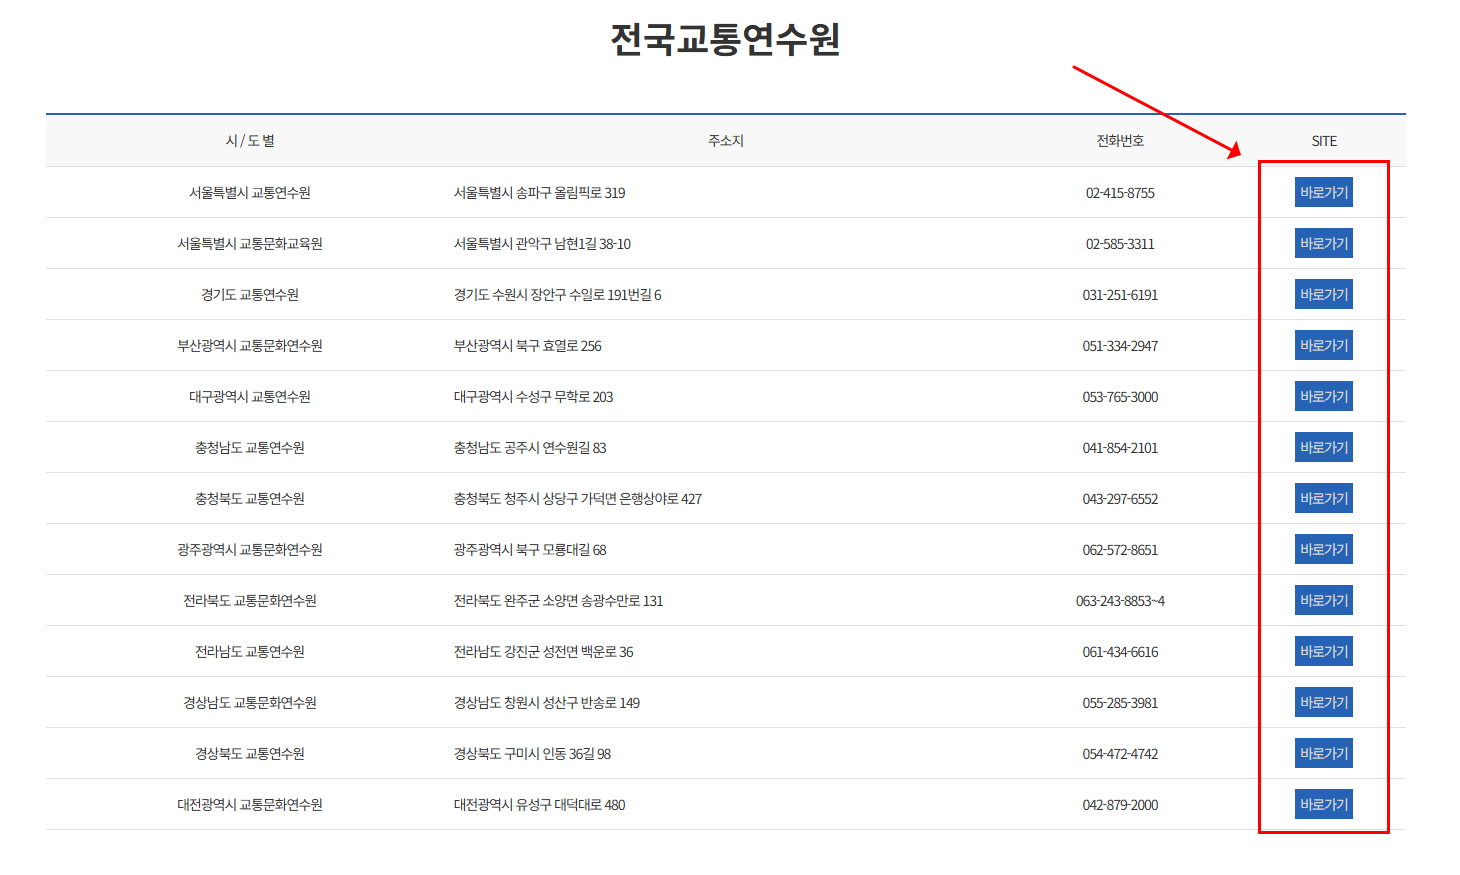This screenshot has height=875, width=1460.
Task: Open 바로가기 for 전라남도 교통연수원
Action: (x=1323, y=651)
